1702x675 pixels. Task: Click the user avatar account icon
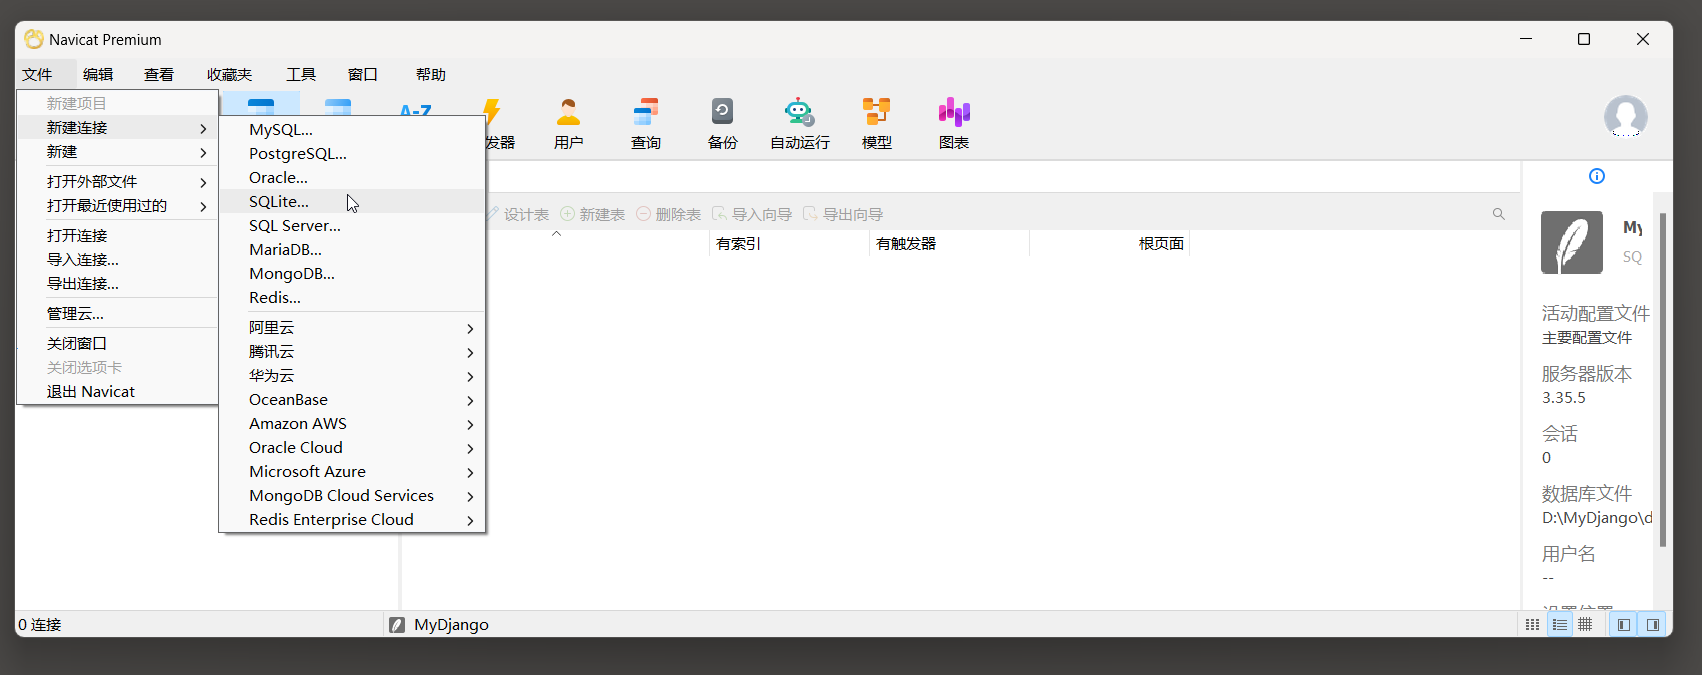pos(1626,116)
